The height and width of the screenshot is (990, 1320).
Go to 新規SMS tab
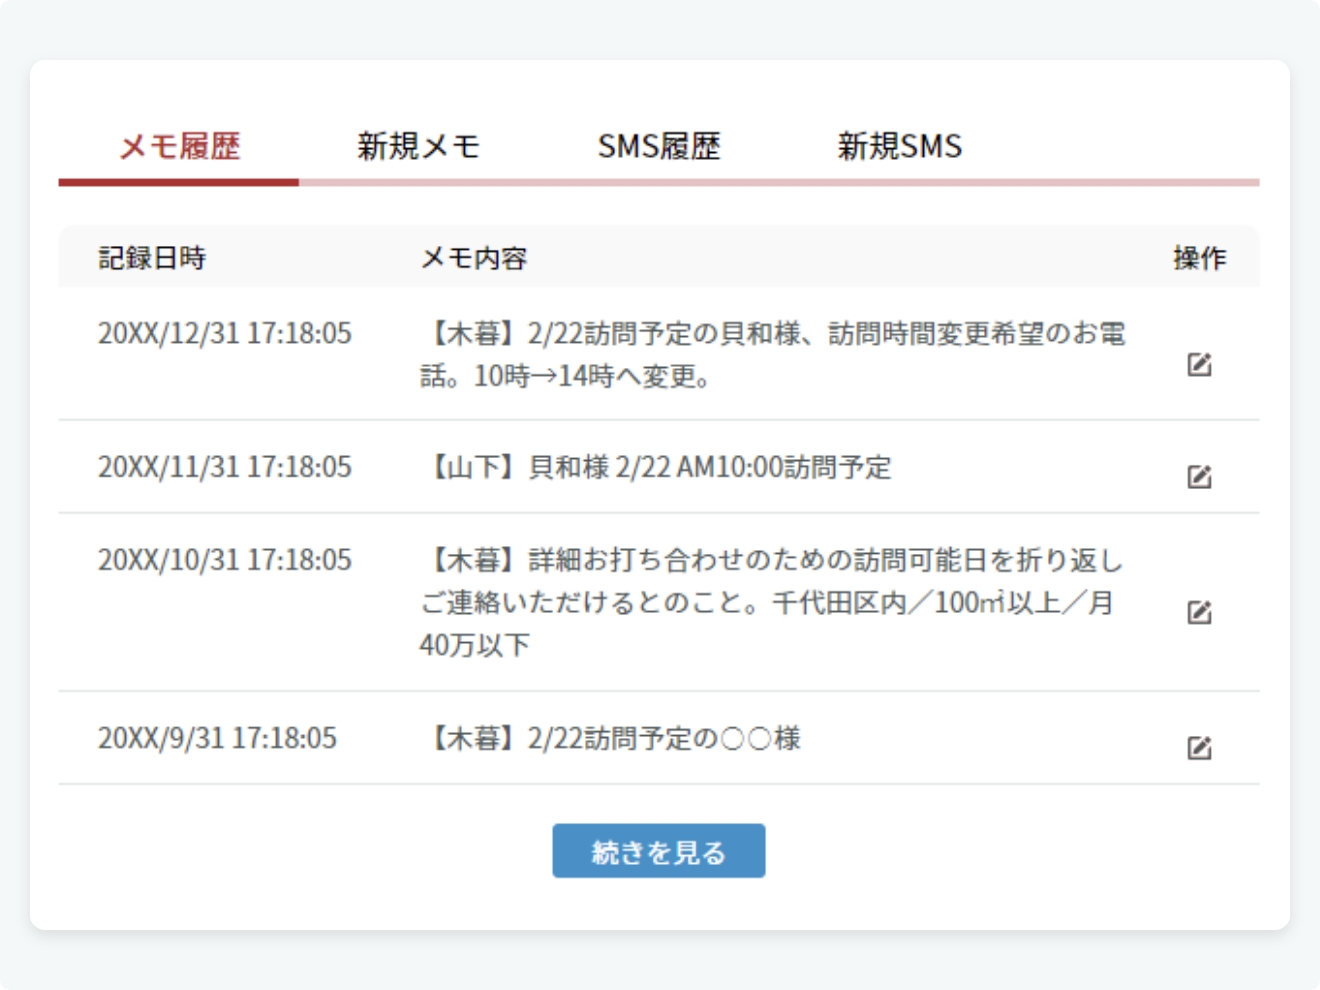899,146
